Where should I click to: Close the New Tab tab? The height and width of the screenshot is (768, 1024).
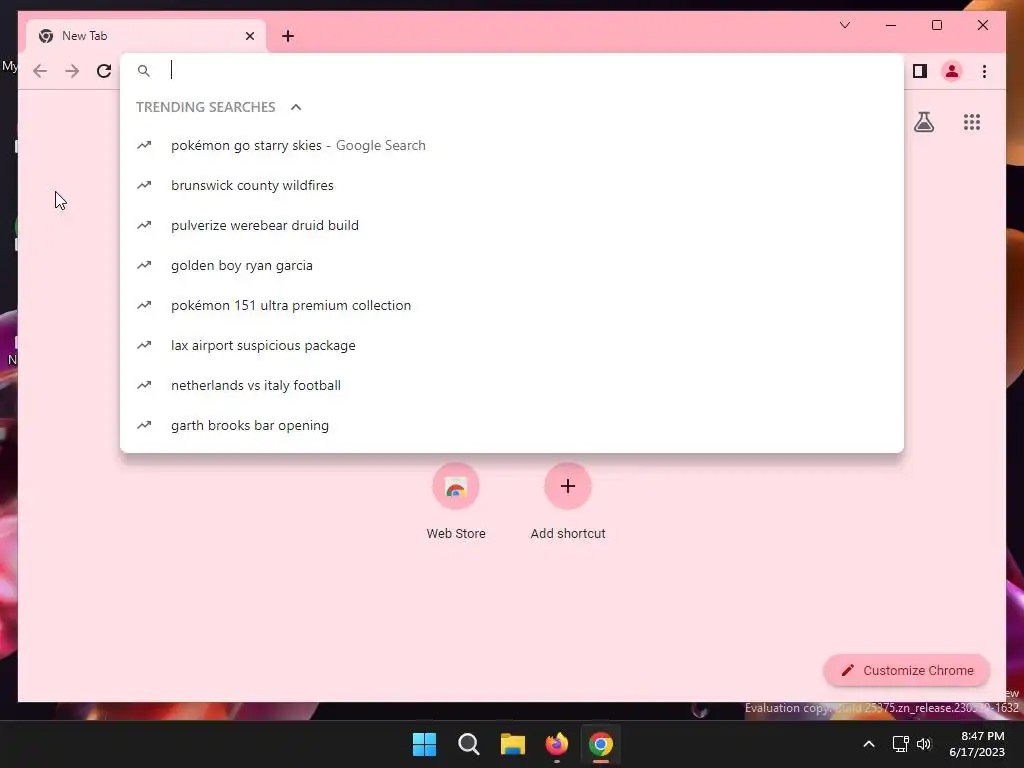[249, 36]
